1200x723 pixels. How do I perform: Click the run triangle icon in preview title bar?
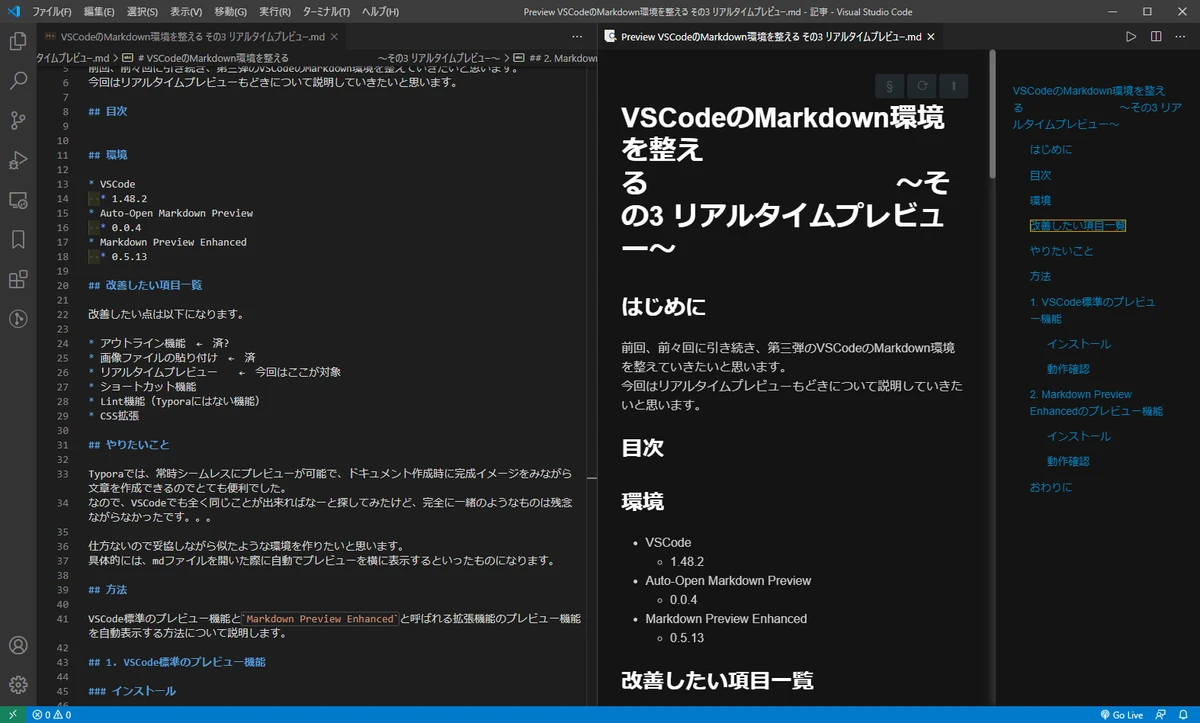pos(1131,37)
